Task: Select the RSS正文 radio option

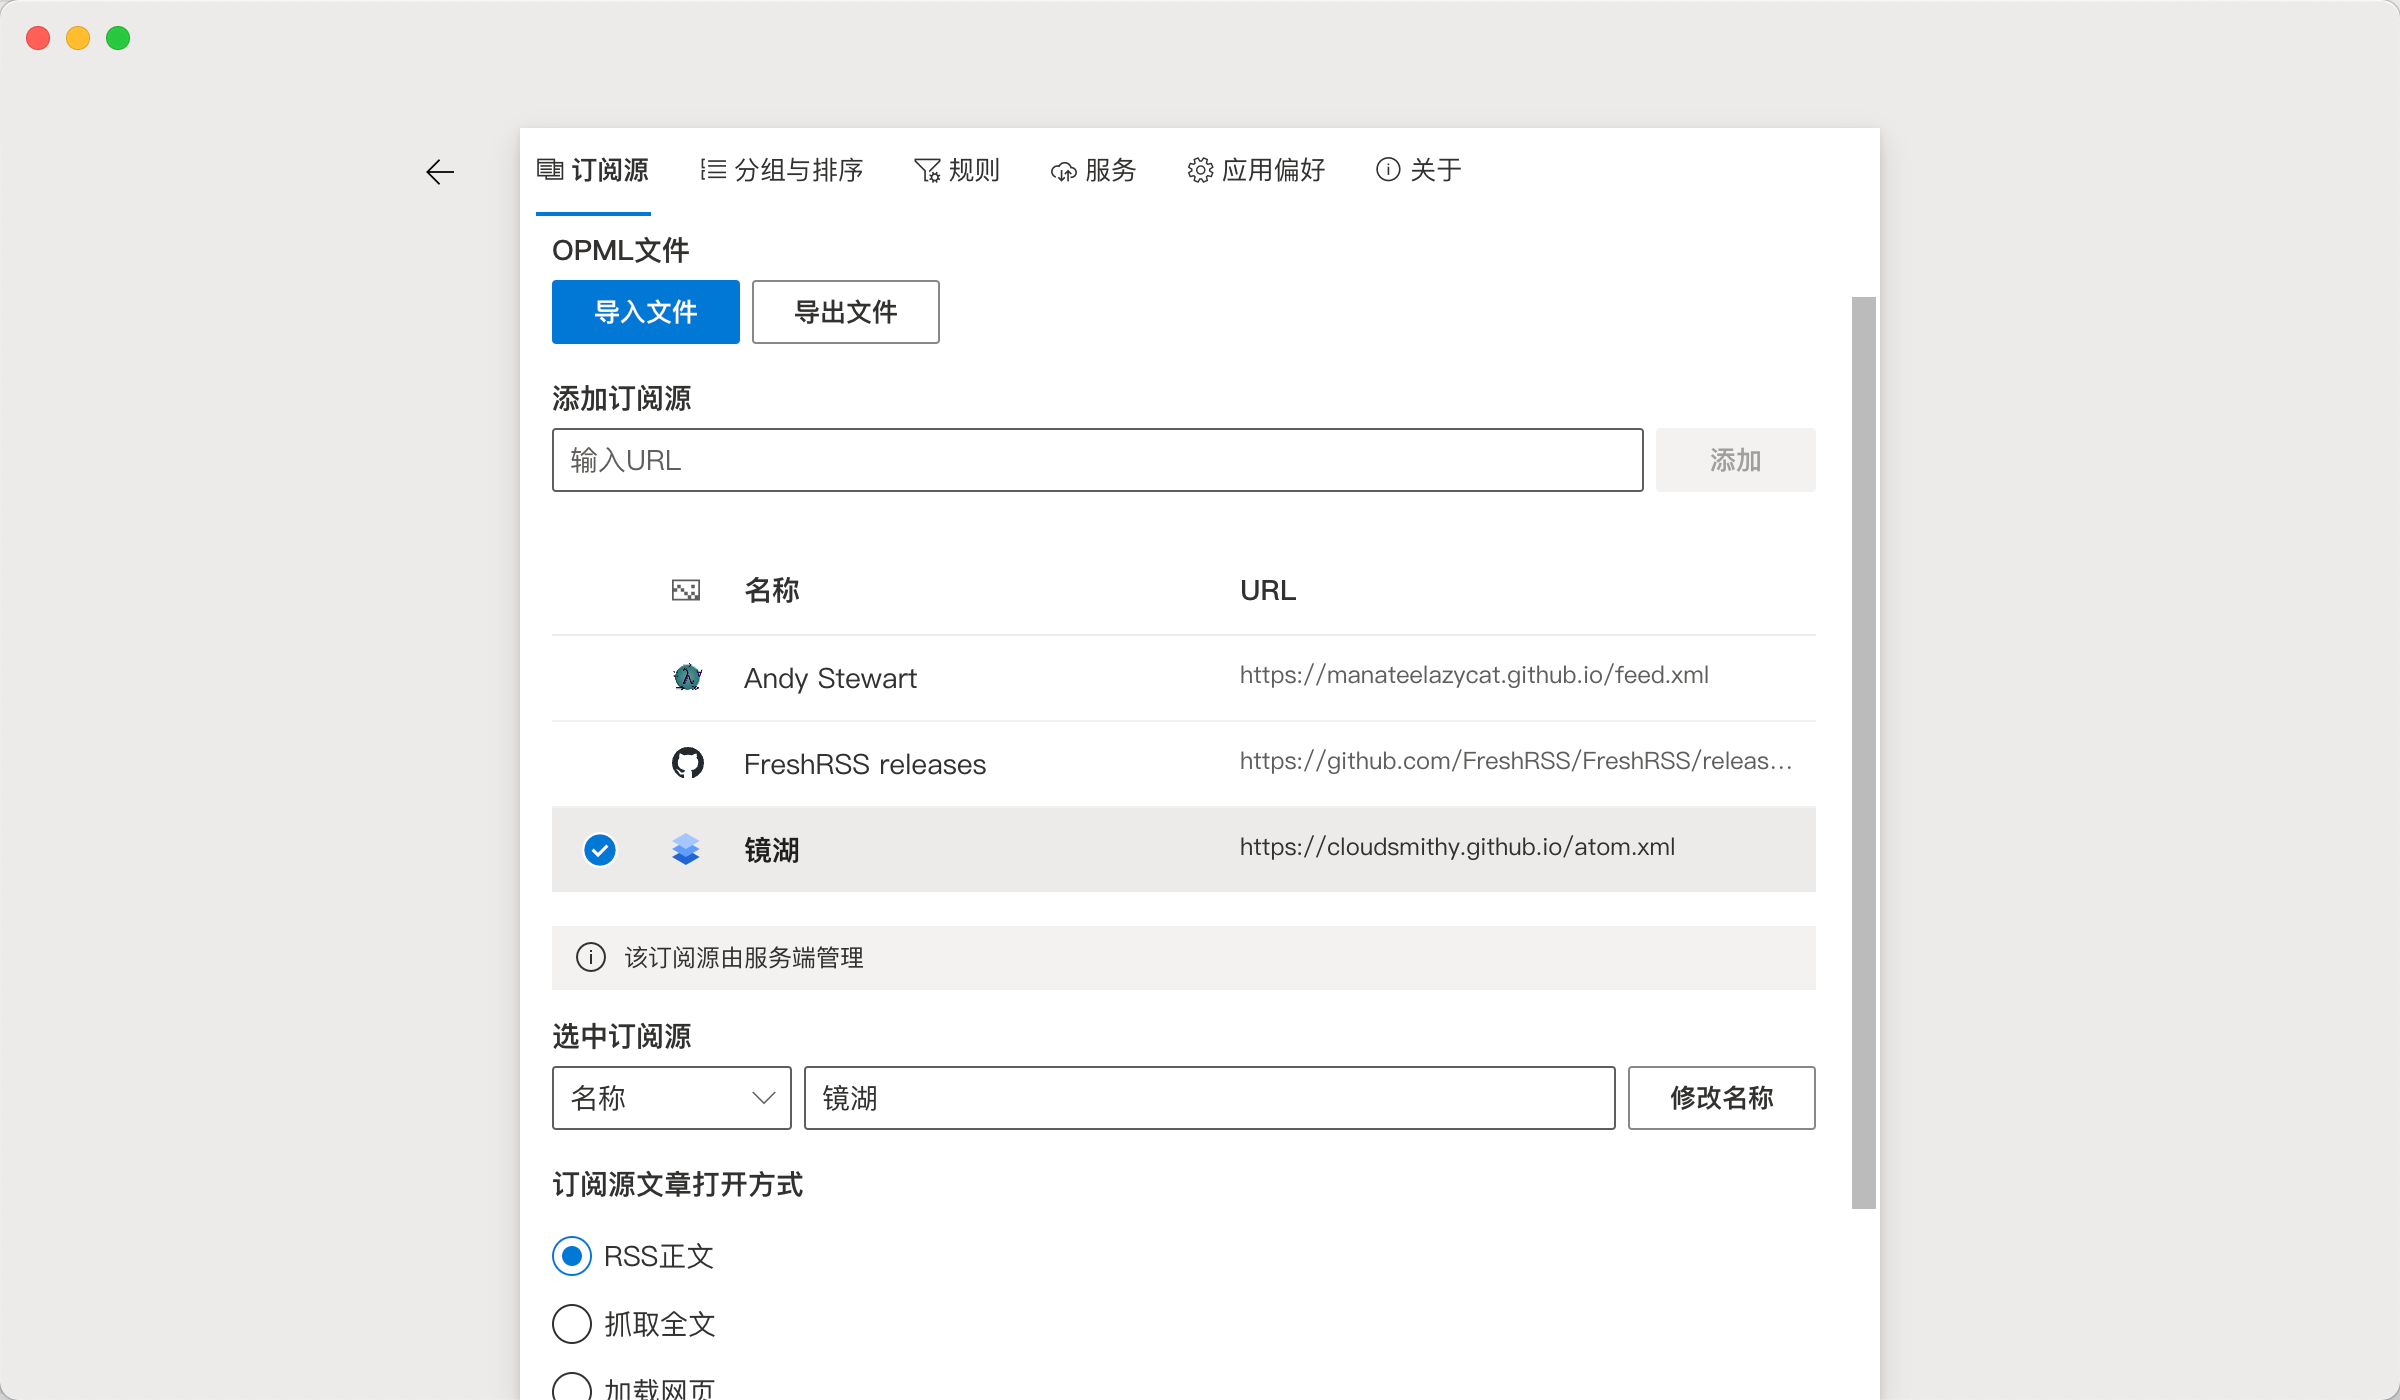Action: (x=572, y=1256)
